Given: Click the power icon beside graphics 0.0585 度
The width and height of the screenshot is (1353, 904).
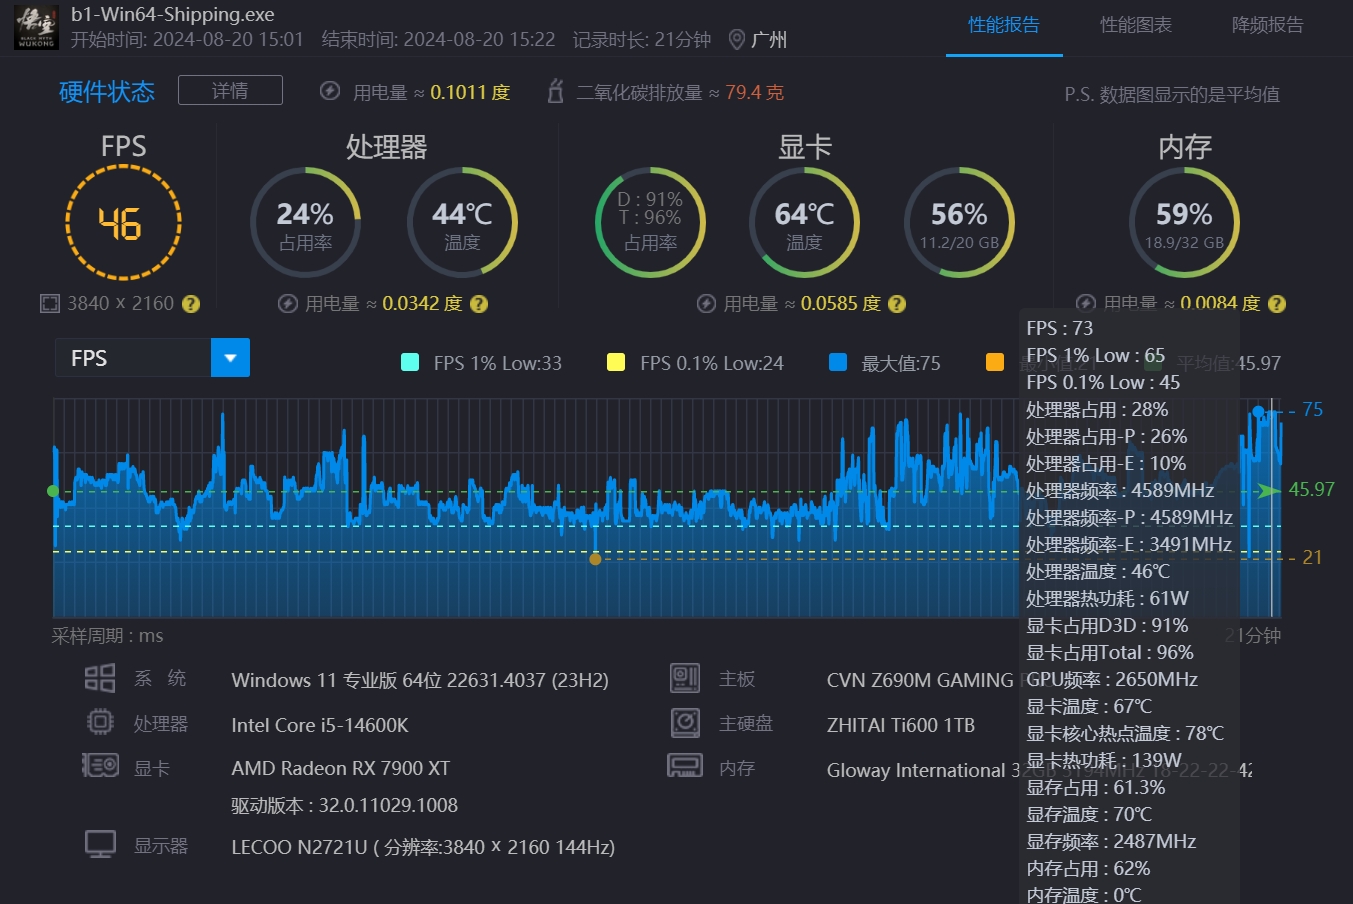Looking at the screenshot, I should coord(706,304).
